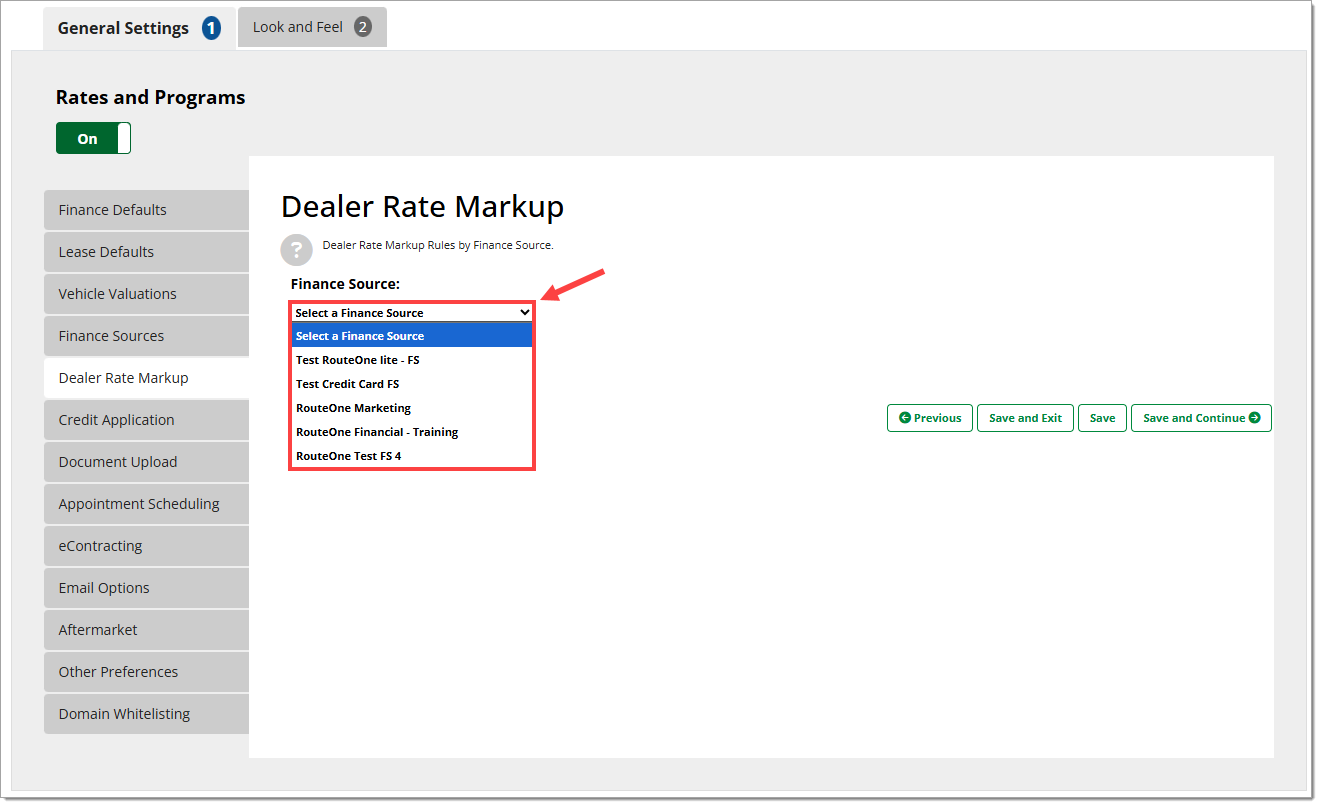Navigate to eContracting settings
The width and height of the screenshot is (1319, 805).
click(x=146, y=546)
